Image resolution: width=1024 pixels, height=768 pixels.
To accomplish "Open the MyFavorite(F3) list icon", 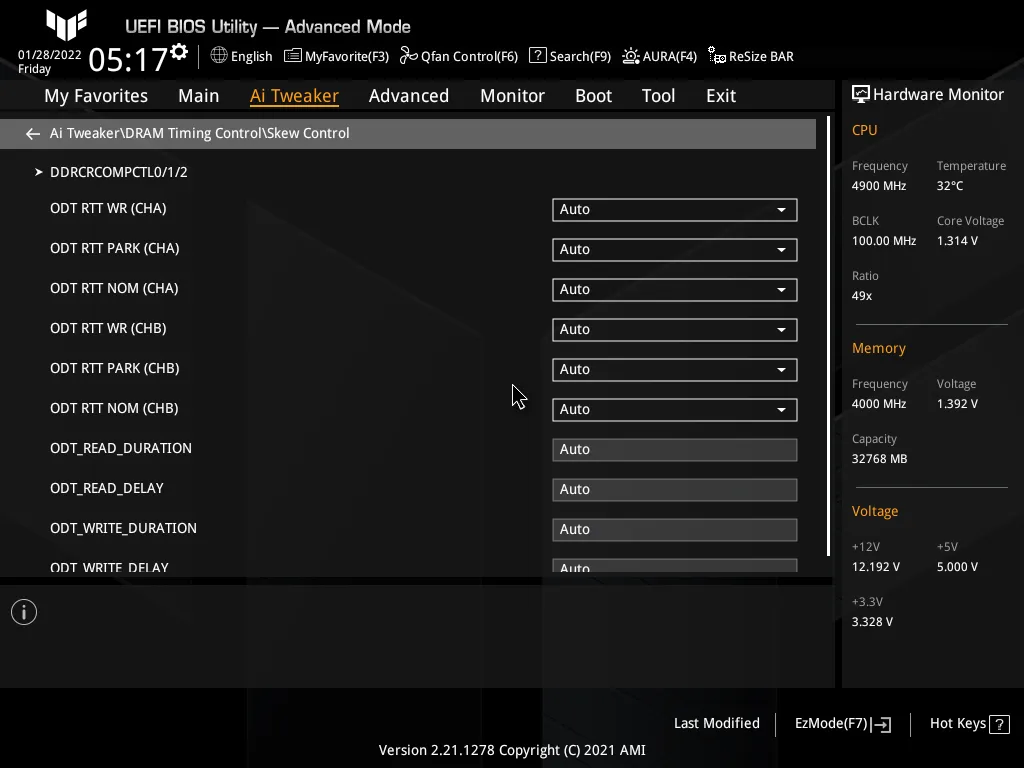I will (x=293, y=56).
